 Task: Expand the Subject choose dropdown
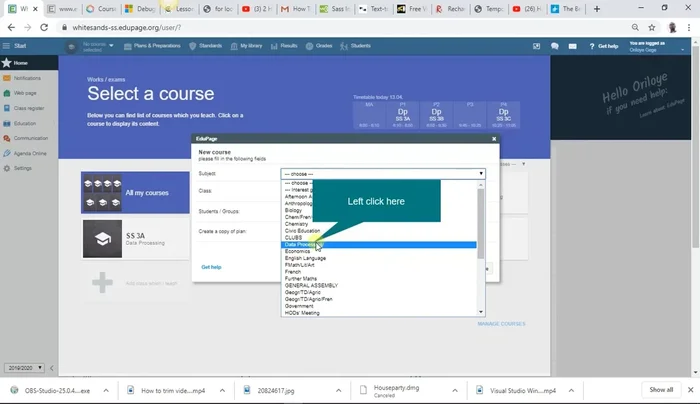tap(382, 173)
